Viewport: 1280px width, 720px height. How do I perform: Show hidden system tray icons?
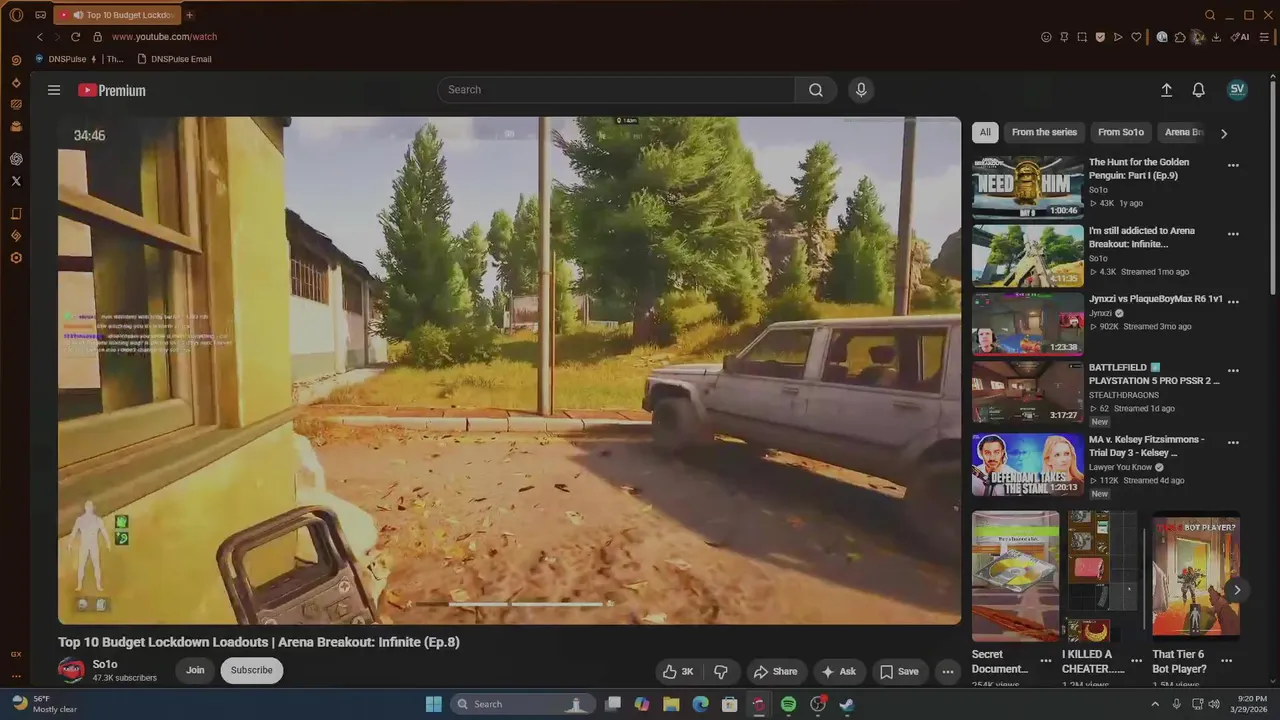point(1156,704)
